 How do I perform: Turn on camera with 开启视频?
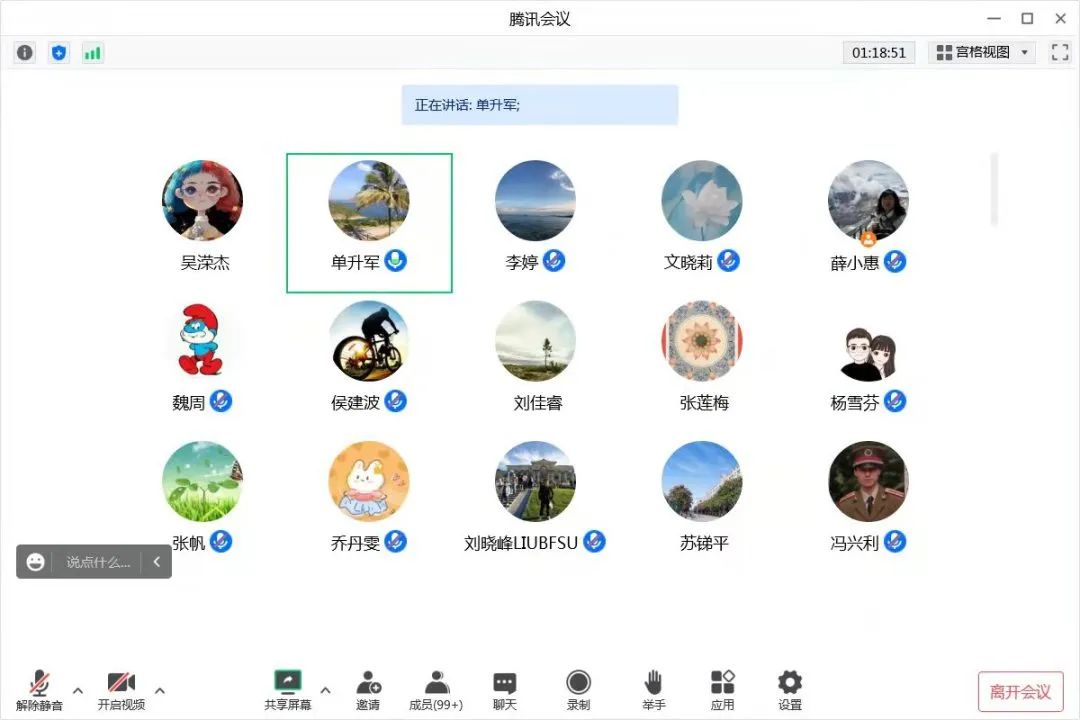tap(121, 689)
